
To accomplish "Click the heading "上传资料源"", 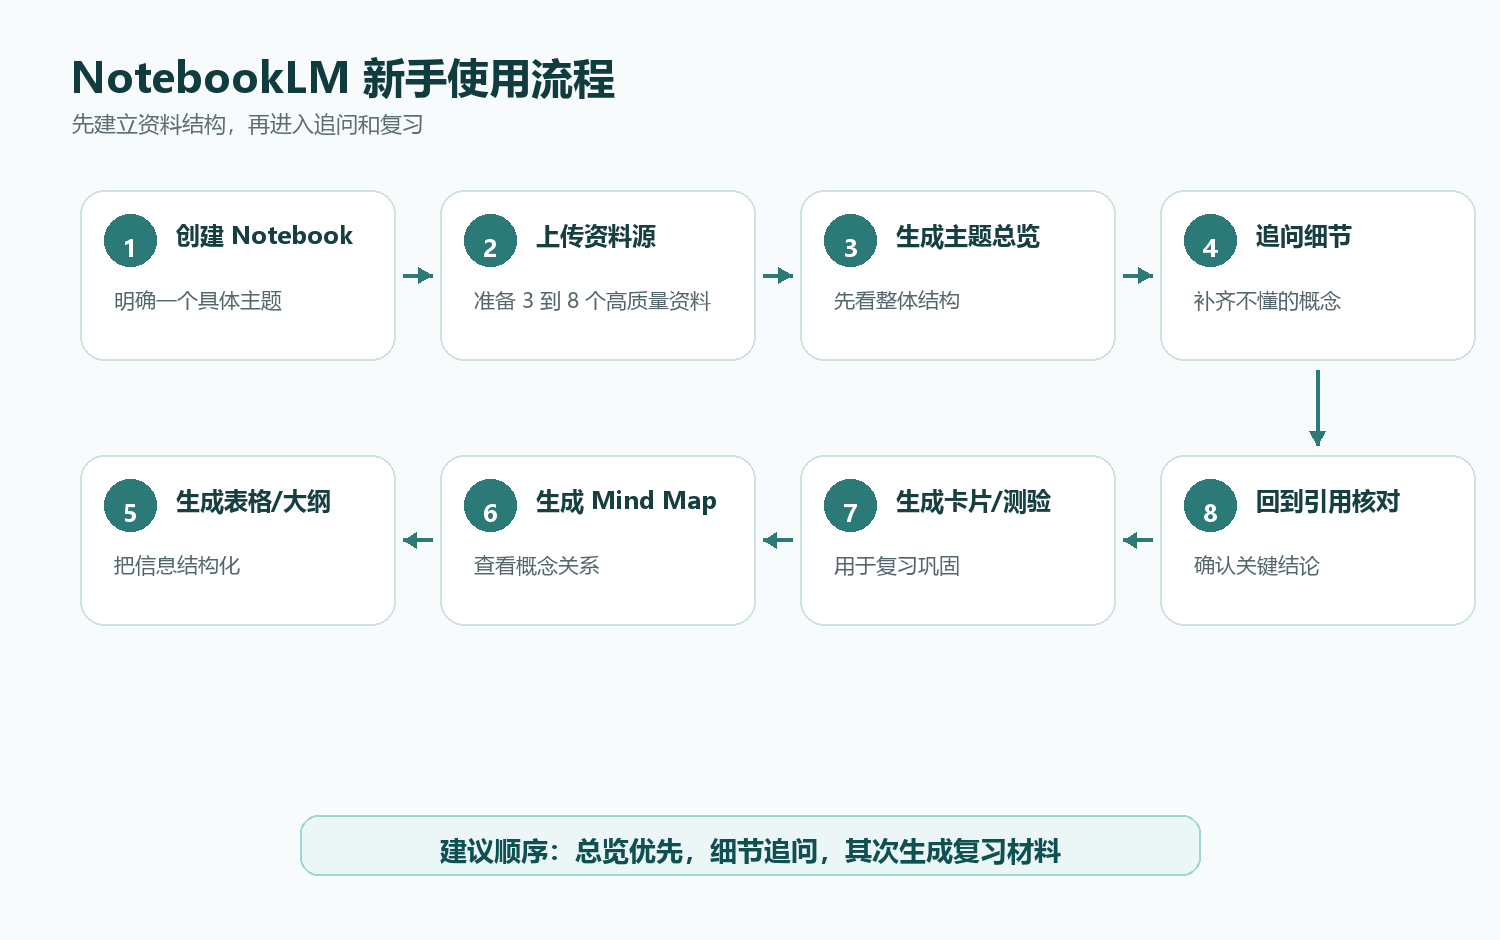I will pos(596,236).
